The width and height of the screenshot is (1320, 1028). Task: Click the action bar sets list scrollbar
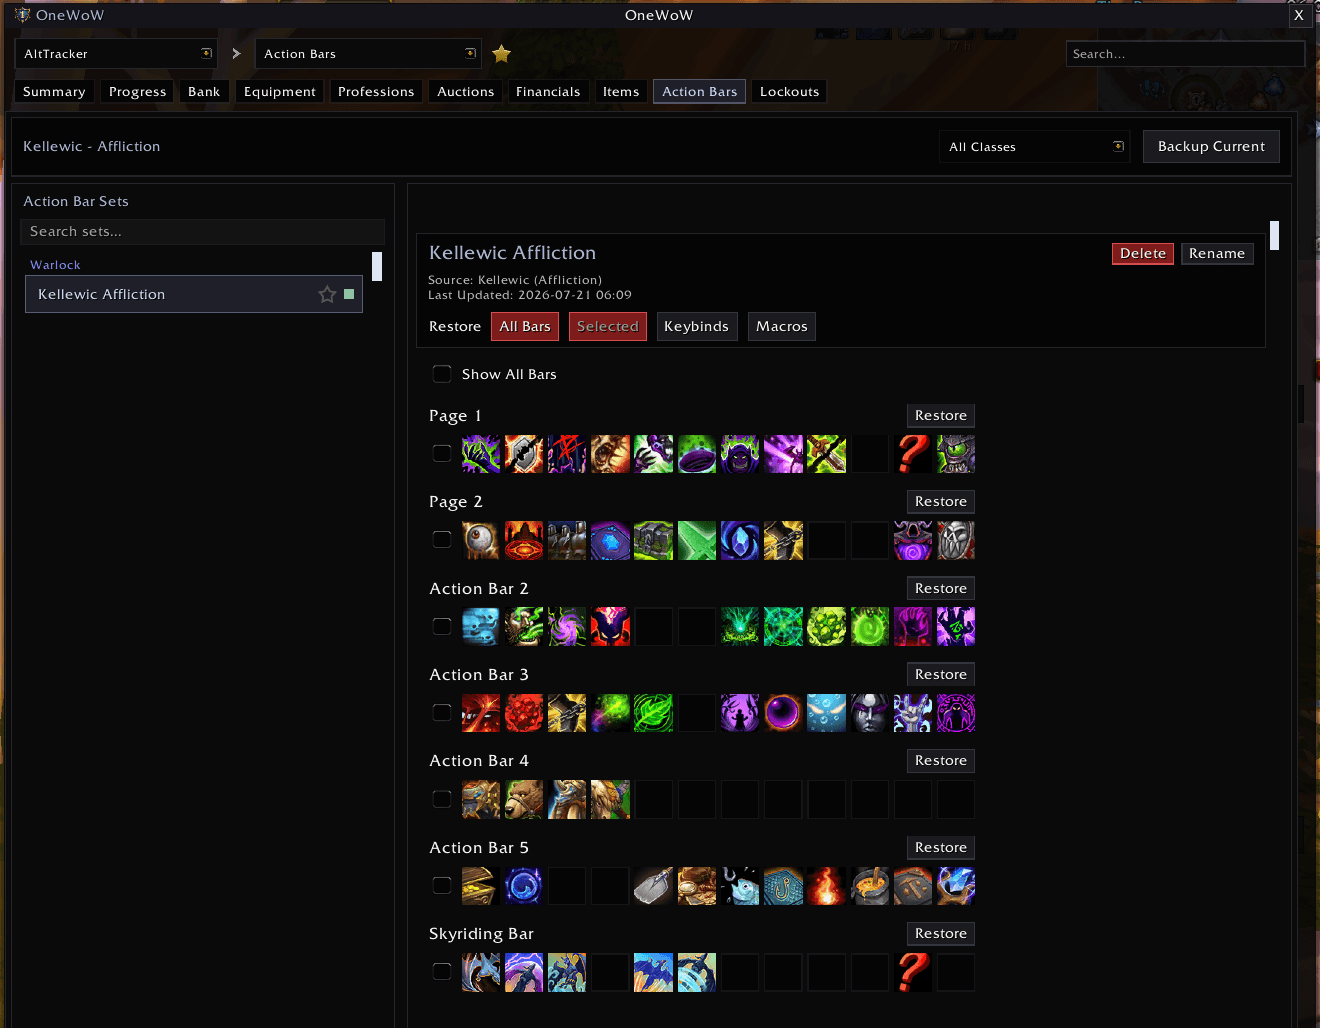coord(377,266)
